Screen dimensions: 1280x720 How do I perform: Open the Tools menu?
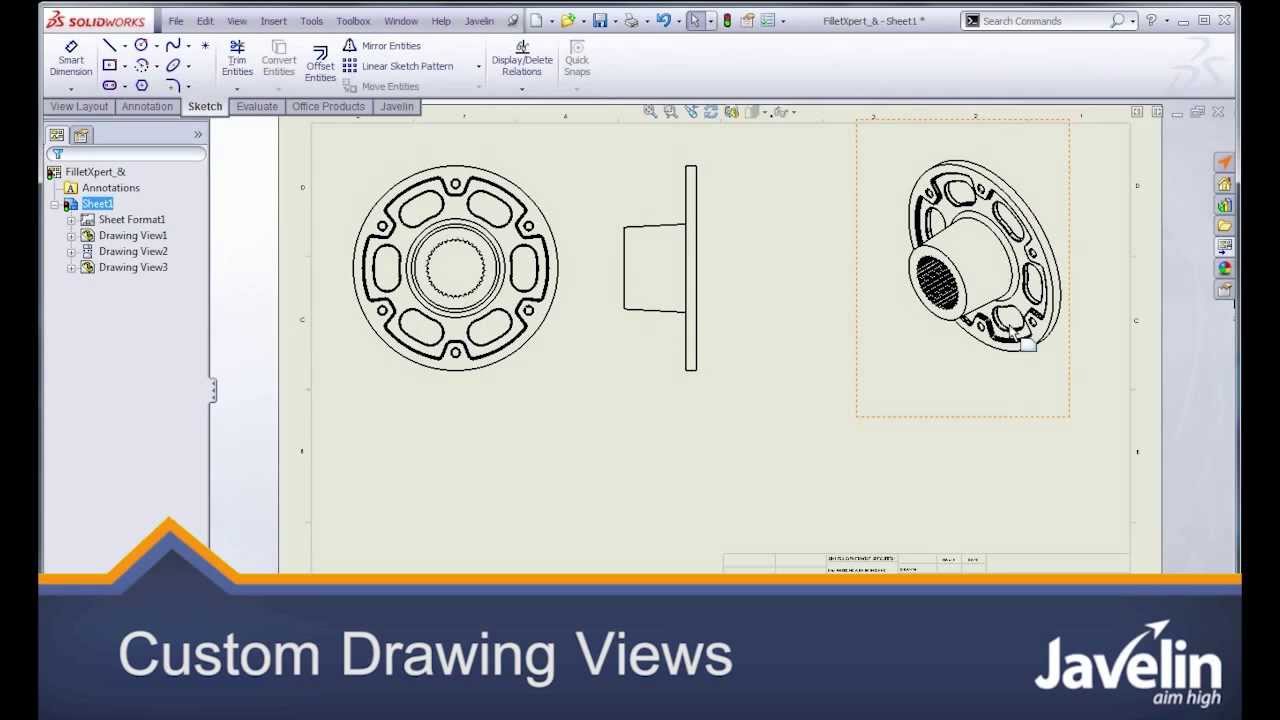point(311,21)
